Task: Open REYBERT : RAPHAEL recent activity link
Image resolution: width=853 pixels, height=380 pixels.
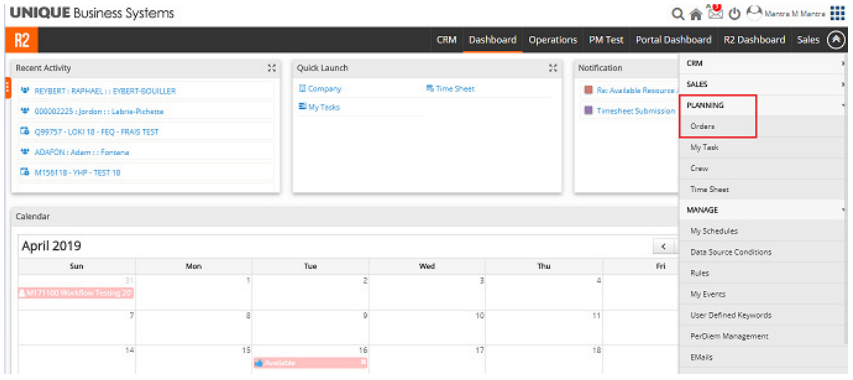Action: [105, 91]
